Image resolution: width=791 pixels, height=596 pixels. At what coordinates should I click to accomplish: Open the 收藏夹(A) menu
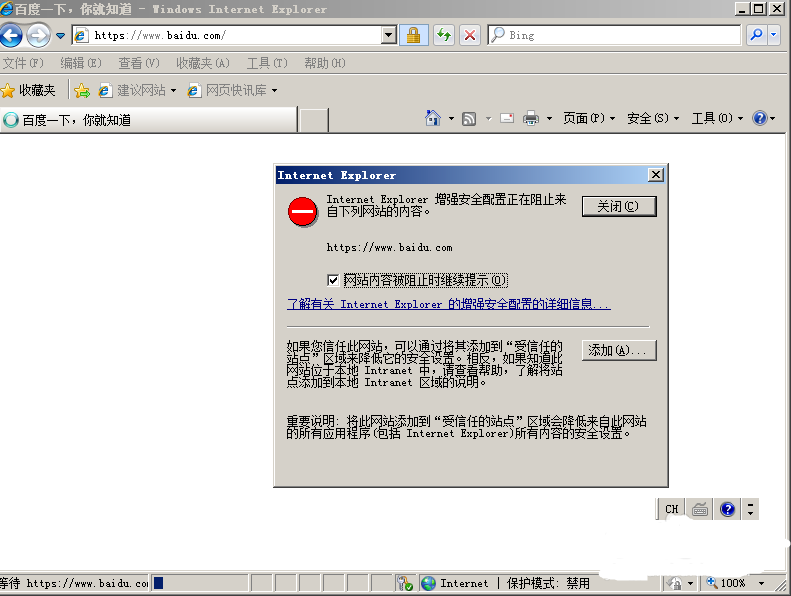(x=203, y=63)
